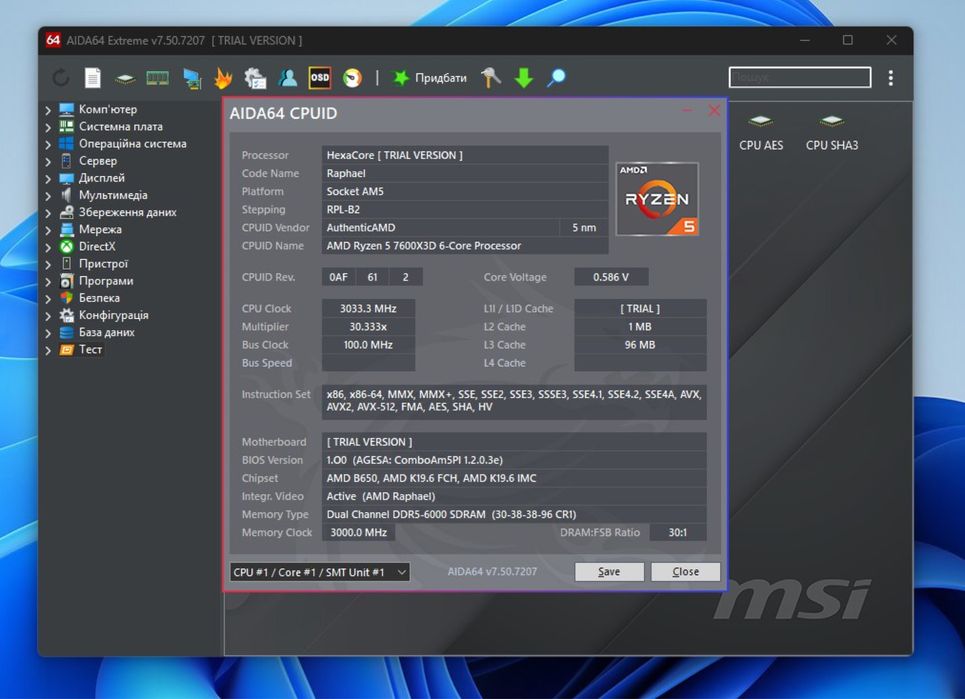Close the AIDA64 CPUID dialog with X
This screenshot has width=965, height=699.
pos(714,110)
